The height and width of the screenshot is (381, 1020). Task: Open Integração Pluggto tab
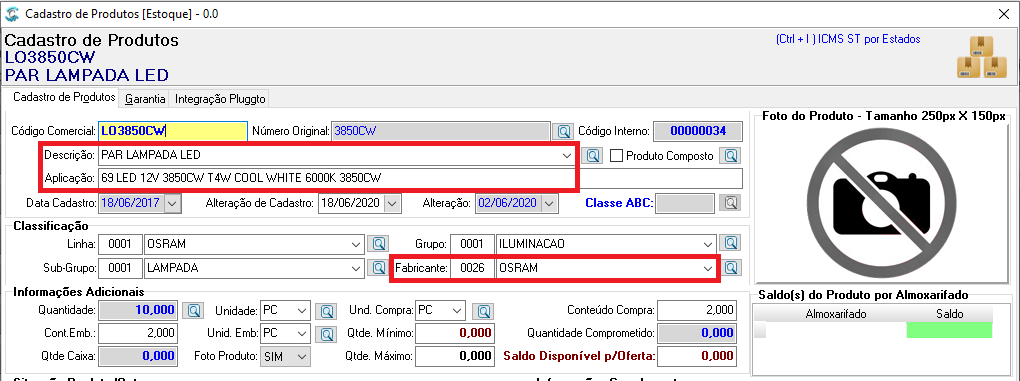[220, 99]
